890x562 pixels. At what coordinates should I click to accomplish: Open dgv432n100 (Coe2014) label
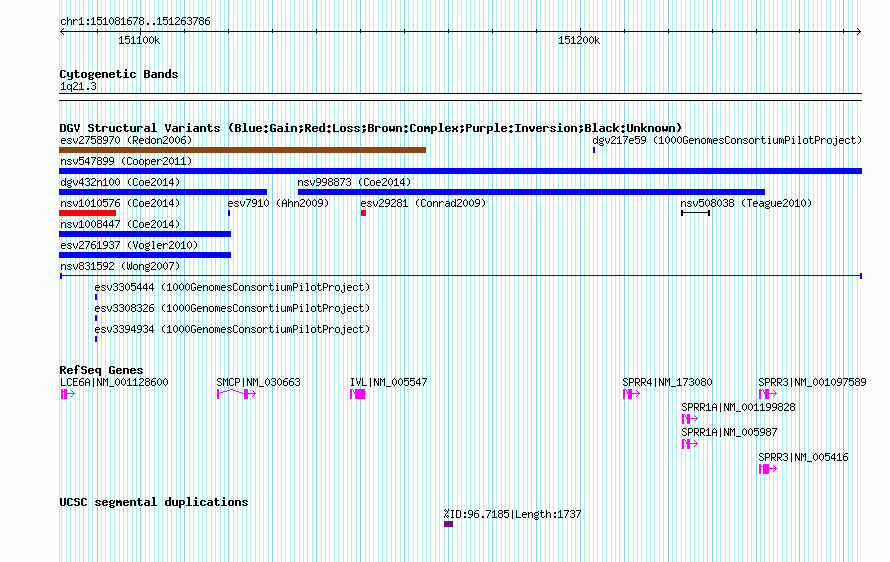point(120,182)
